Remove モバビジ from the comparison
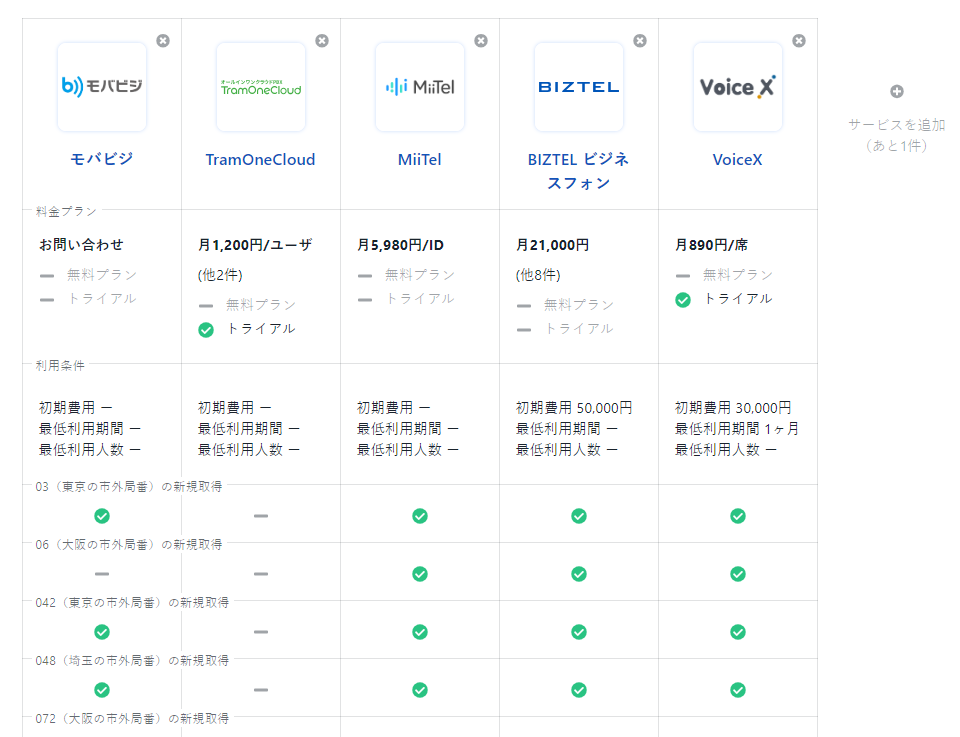This screenshot has height=737, width=960. [x=163, y=41]
